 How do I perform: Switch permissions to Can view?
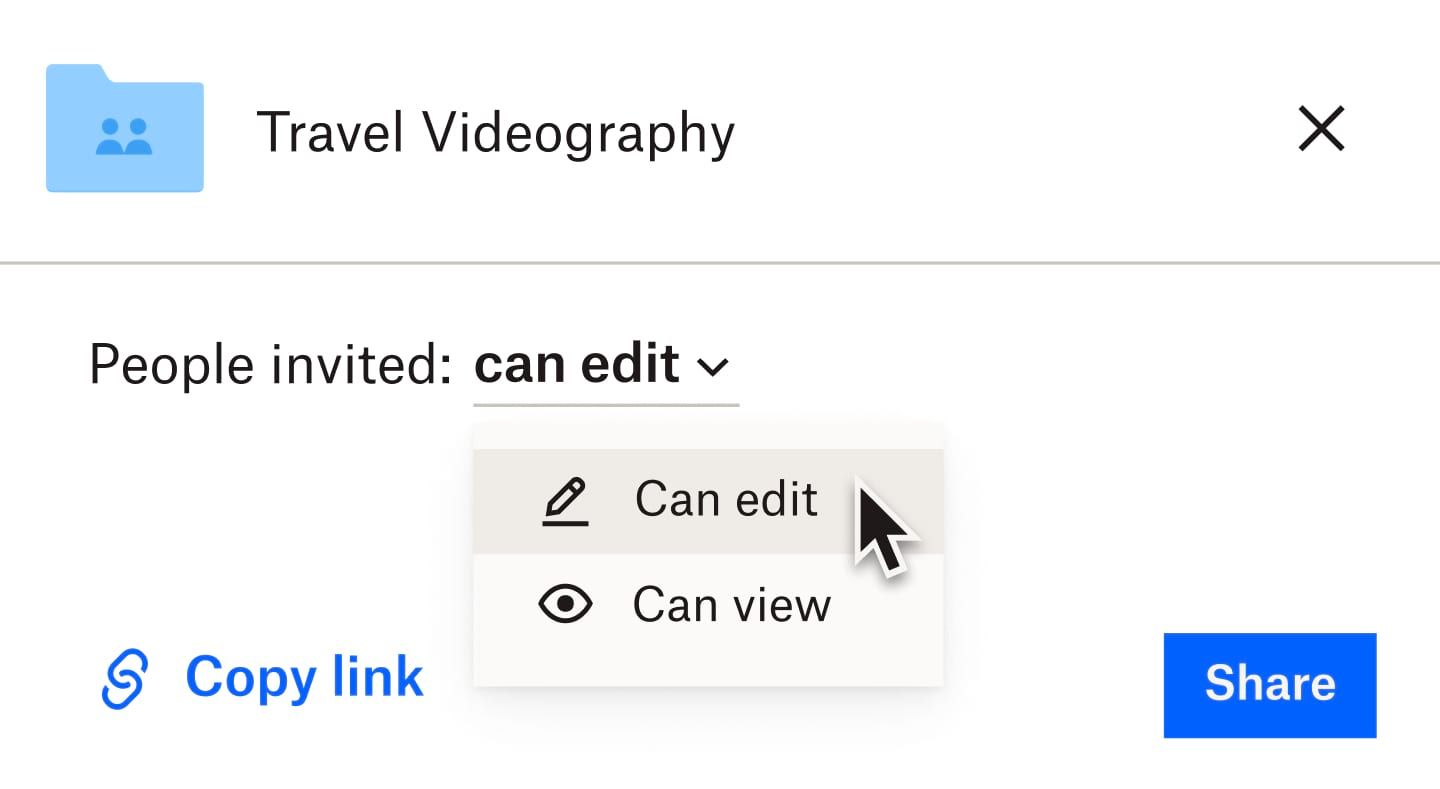point(731,604)
